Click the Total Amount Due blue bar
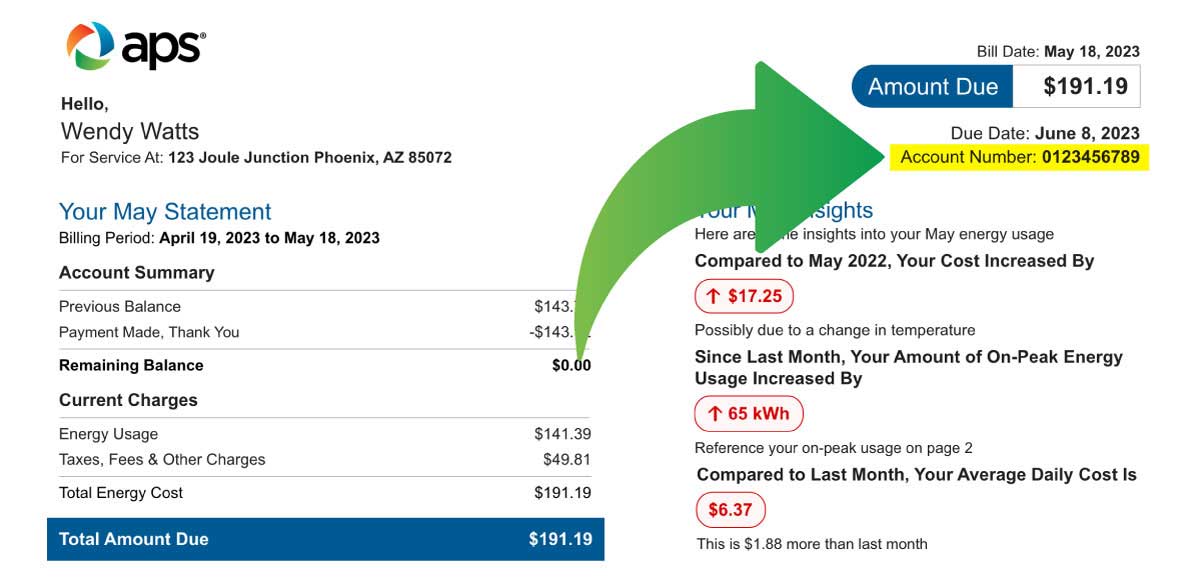 point(325,539)
